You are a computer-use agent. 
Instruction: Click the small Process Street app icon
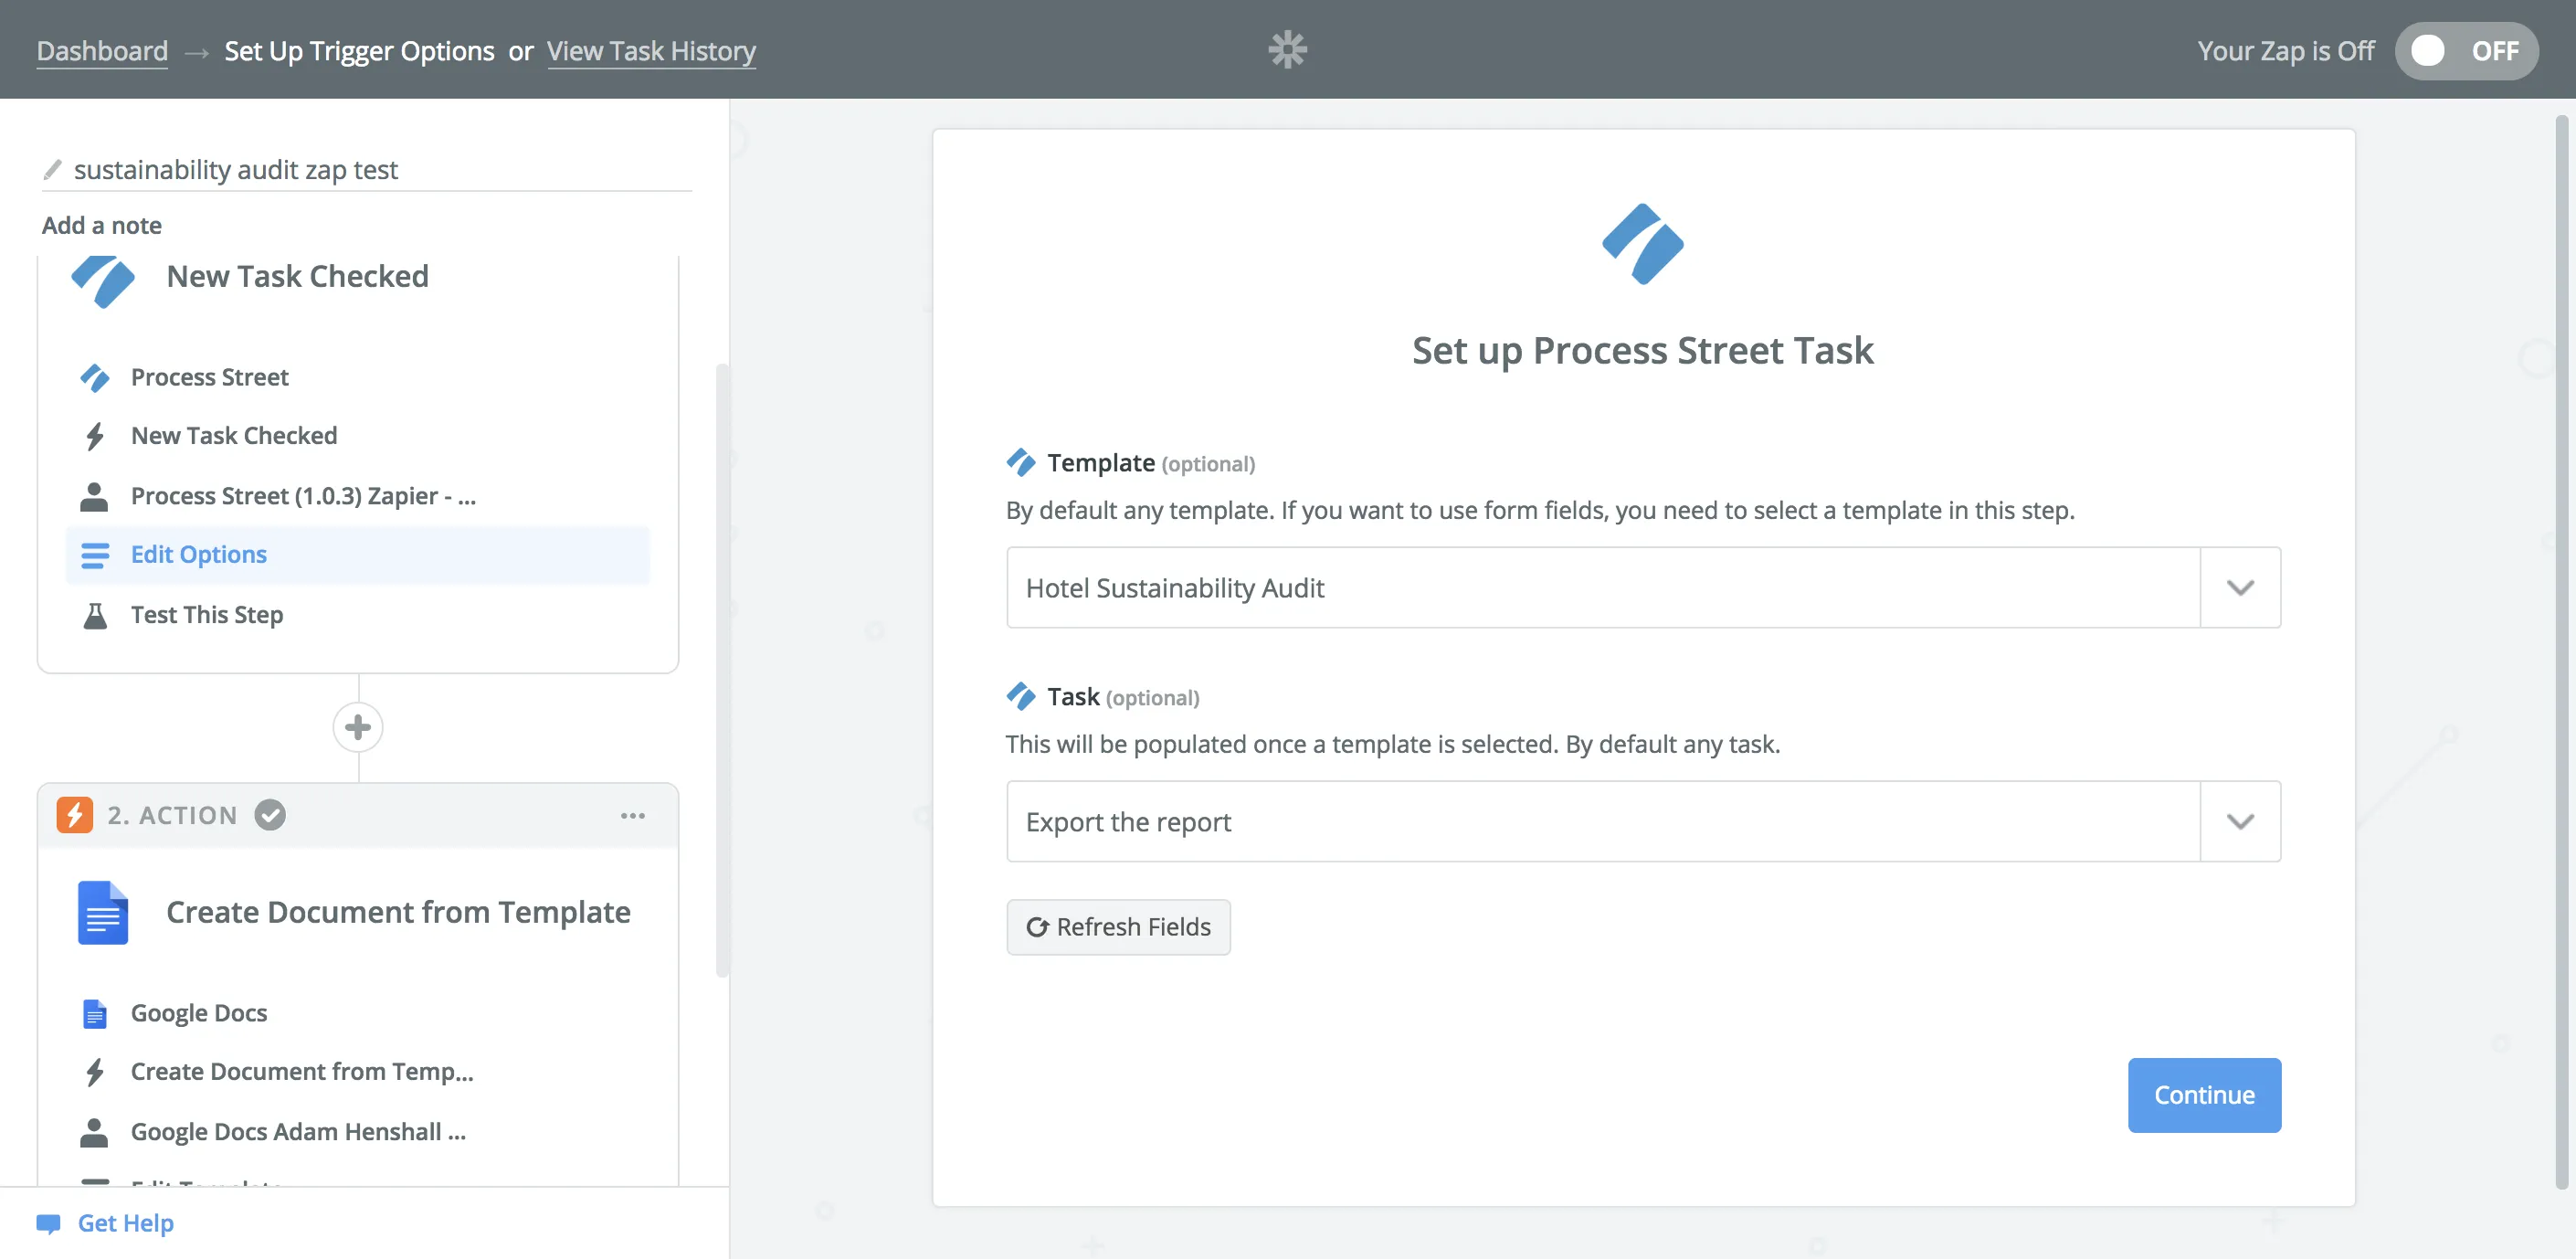pos(95,377)
